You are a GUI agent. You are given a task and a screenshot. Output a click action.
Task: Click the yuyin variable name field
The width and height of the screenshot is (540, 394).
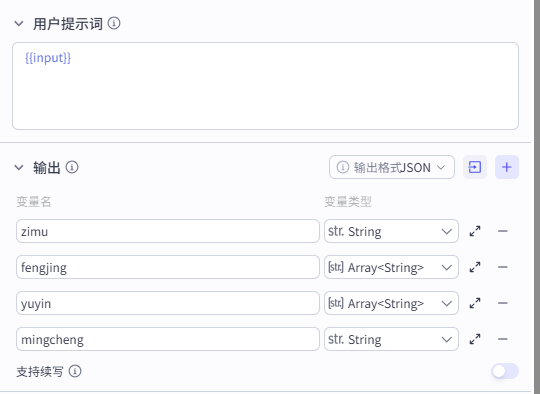pos(168,303)
